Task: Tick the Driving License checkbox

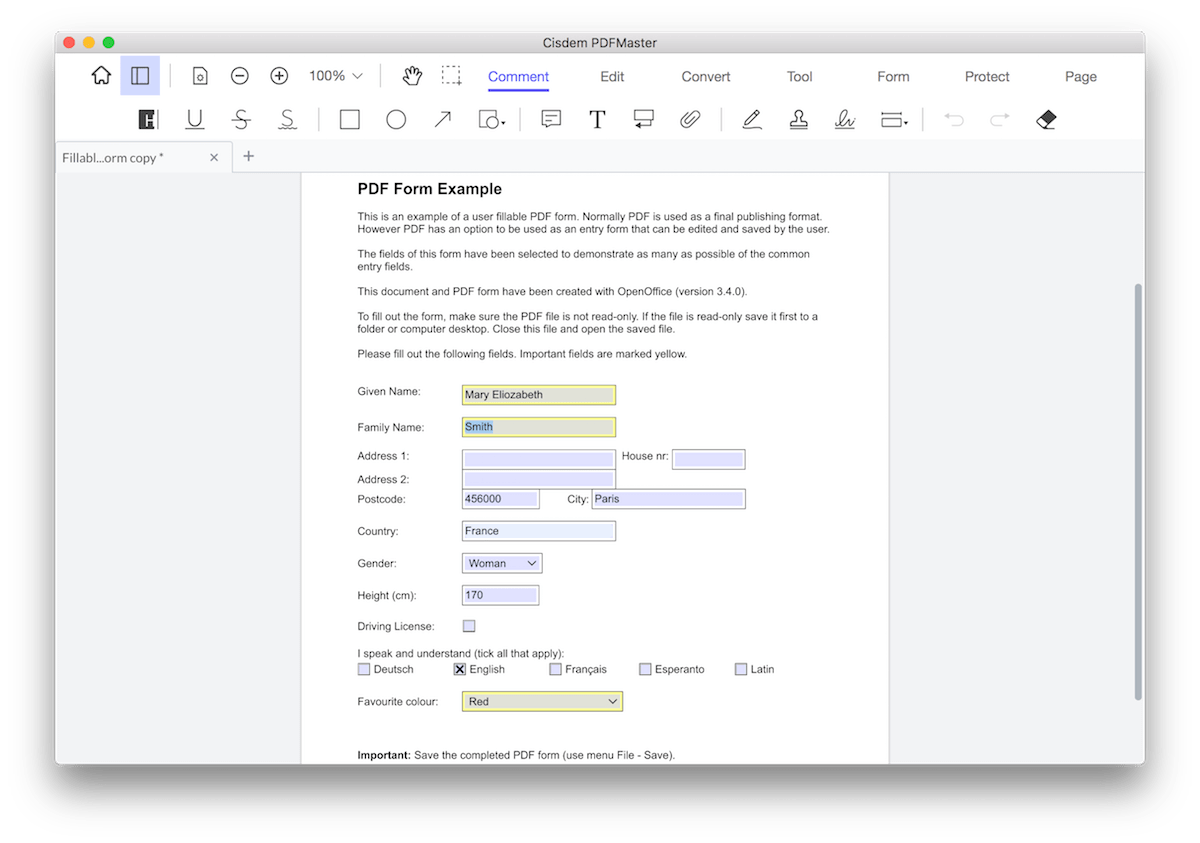Action: 469,626
